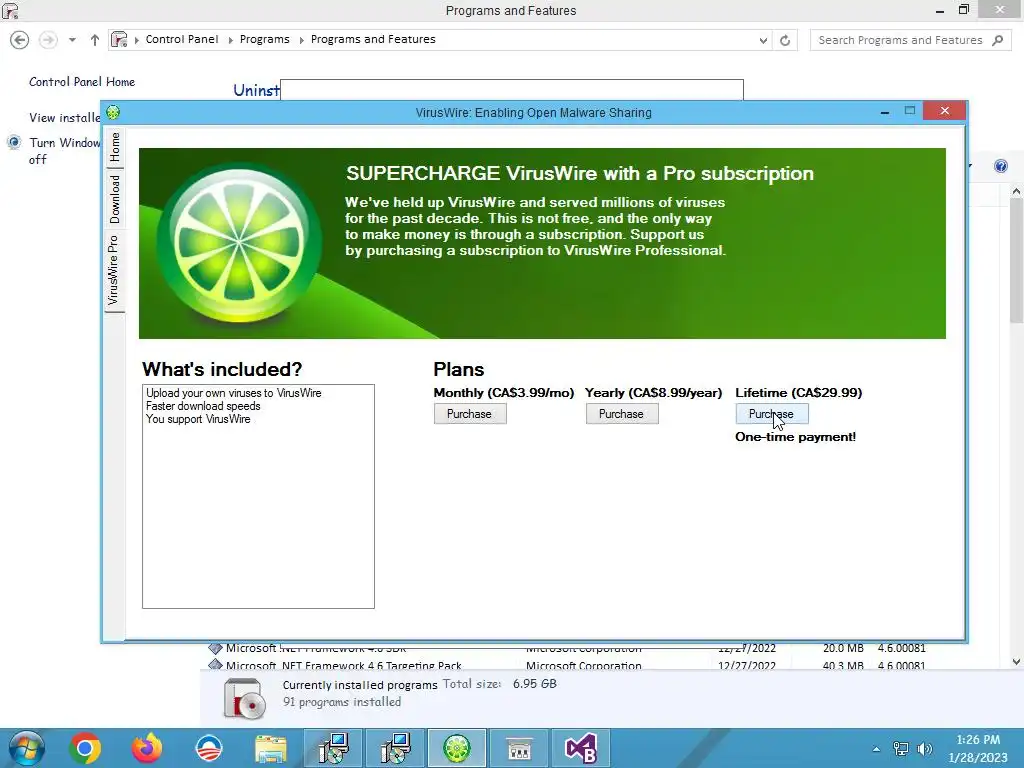Click the large lime logo in banner
The image size is (1024, 768).
pos(240,242)
